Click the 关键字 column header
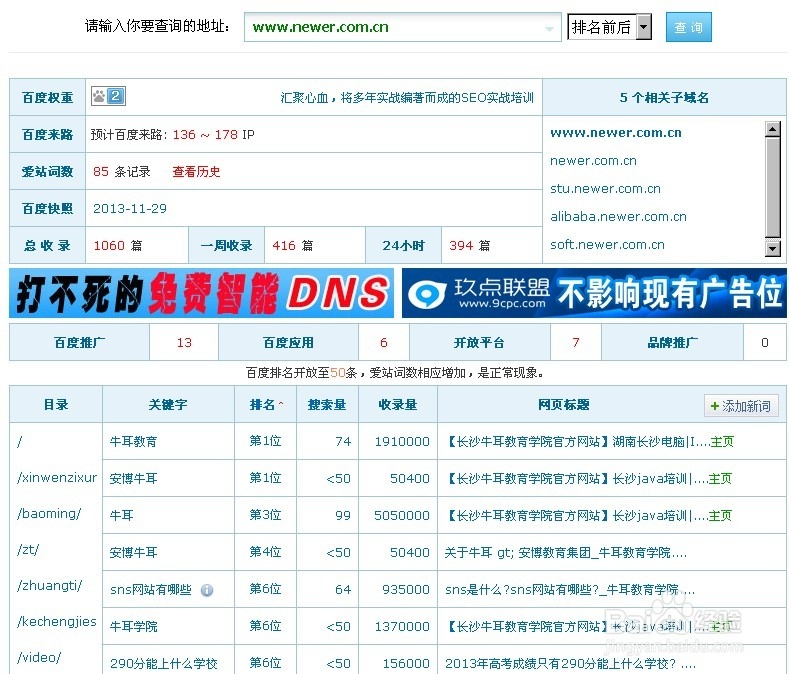The height and width of the screenshot is (674, 789). point(168,405)
